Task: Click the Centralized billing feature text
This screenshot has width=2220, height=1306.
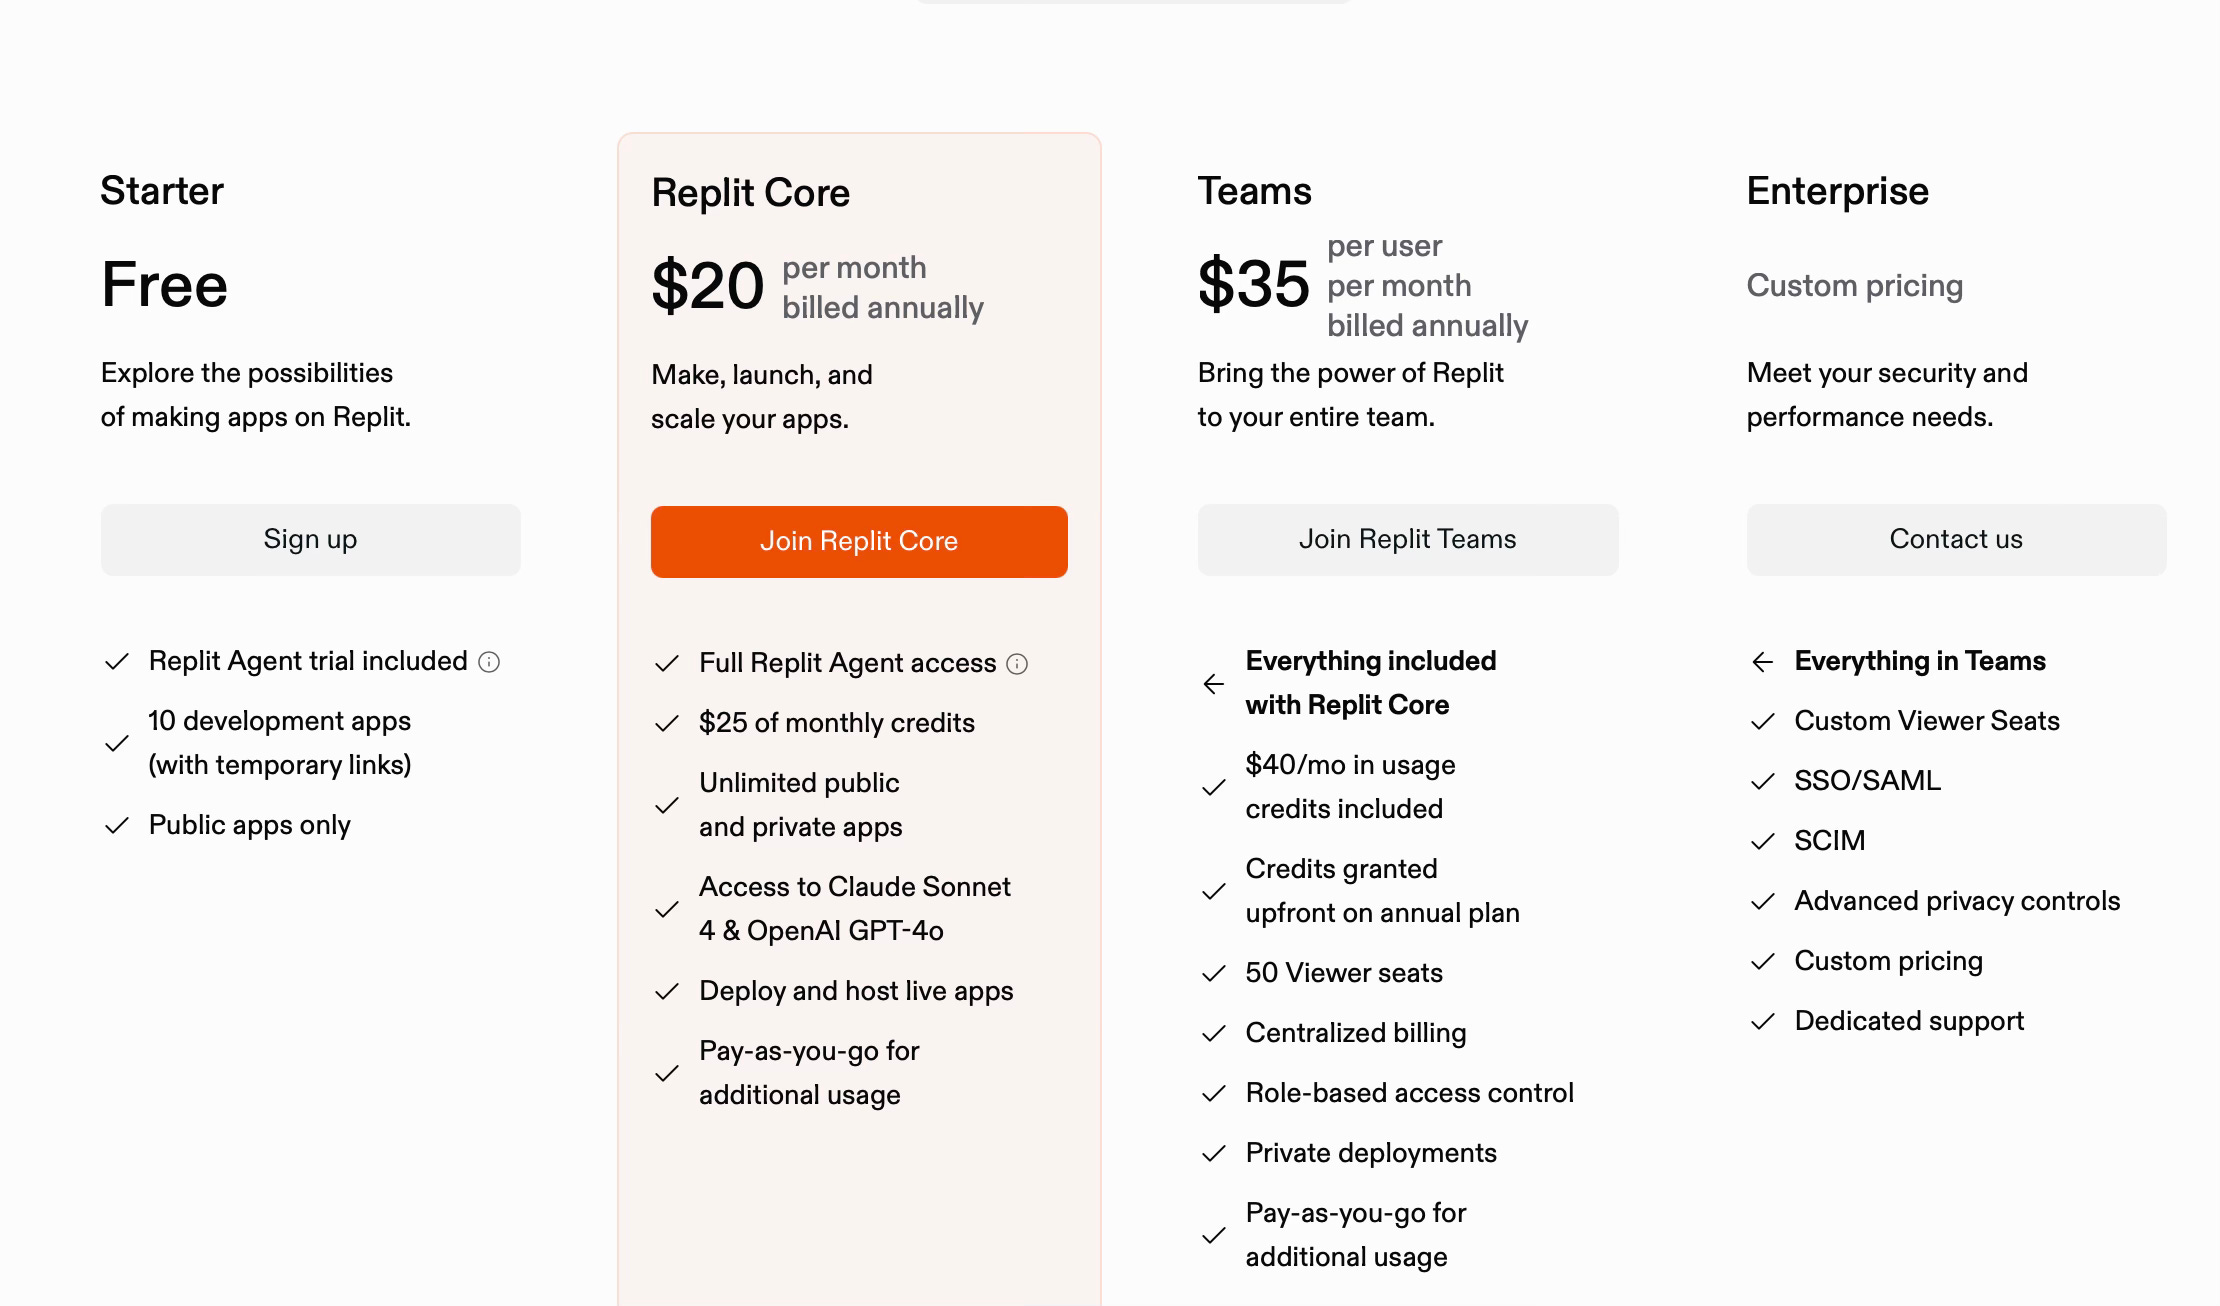Action: (1356, 1033)
